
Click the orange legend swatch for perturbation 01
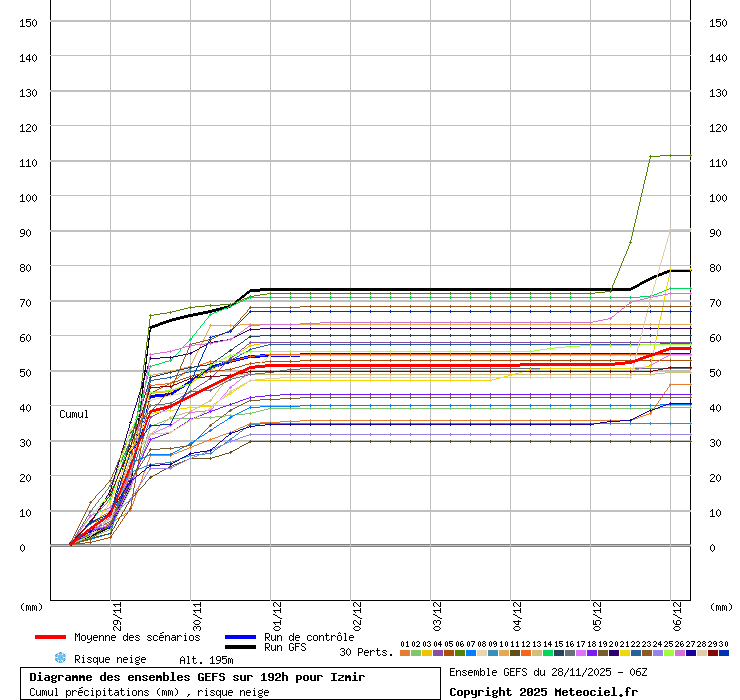click(405, 653)
